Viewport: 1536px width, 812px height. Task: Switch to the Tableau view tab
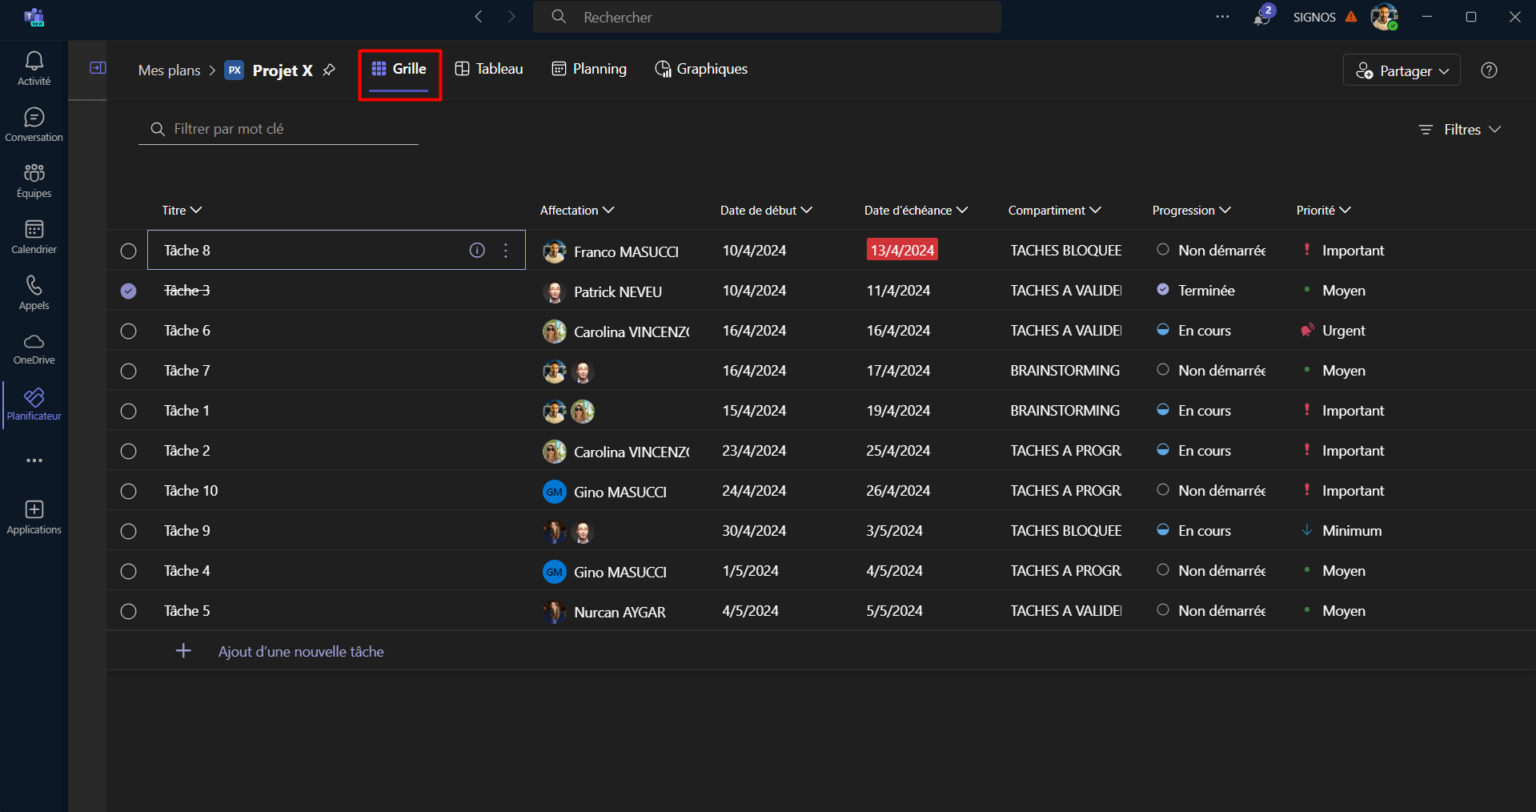click(489, 69)
